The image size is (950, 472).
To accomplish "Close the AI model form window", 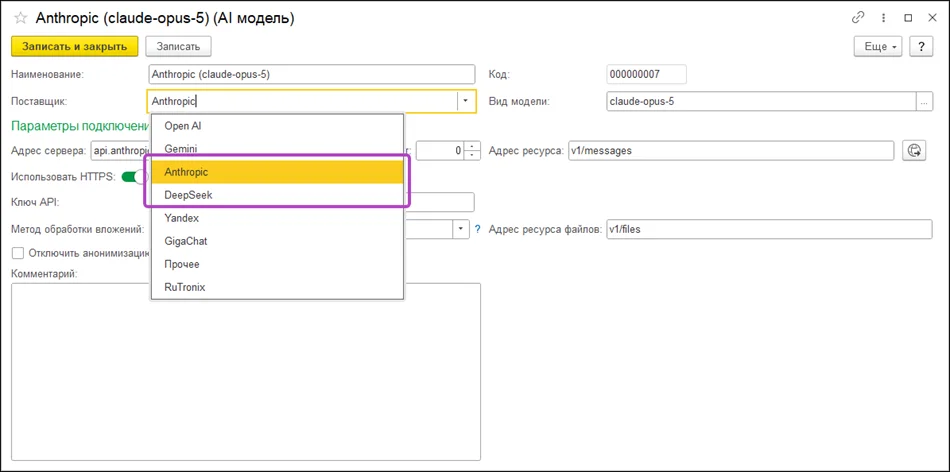I will click(x=933, y=18).
